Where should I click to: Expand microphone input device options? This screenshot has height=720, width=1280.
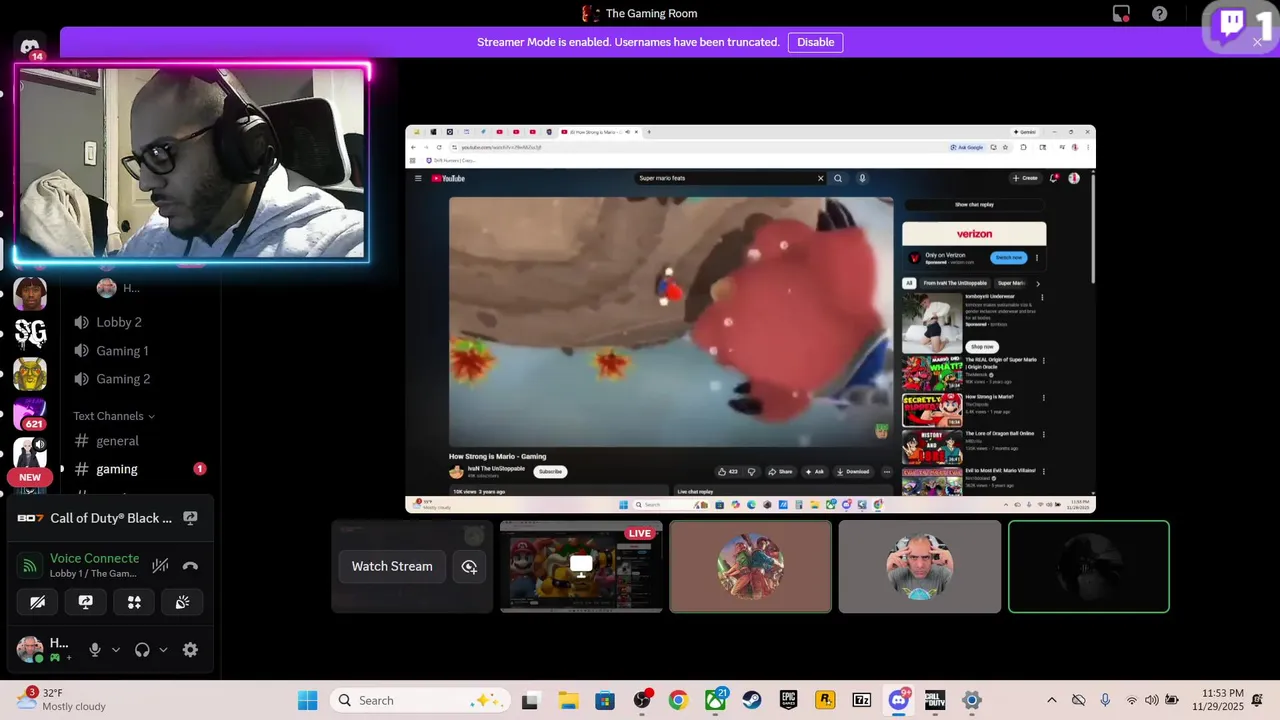(116, 650)
